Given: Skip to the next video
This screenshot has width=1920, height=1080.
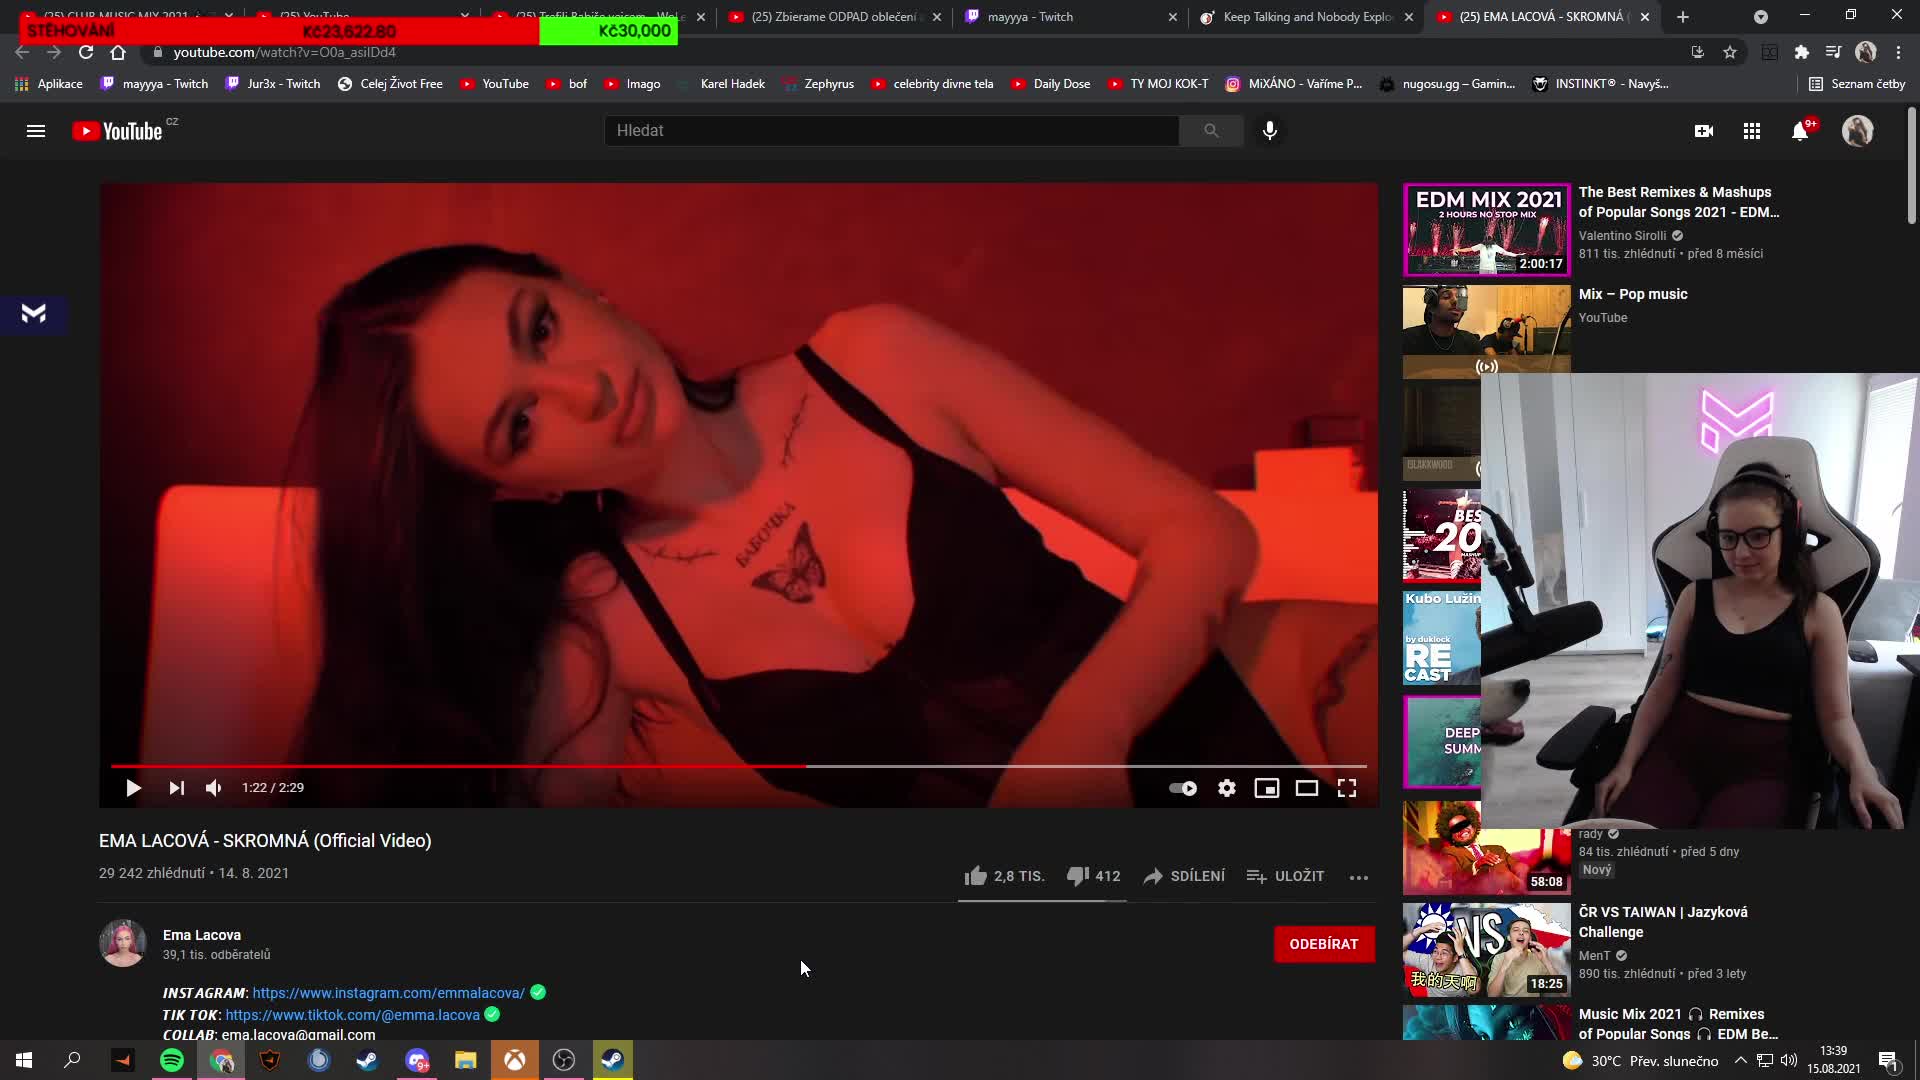Looking at the screenshot, I should (176, 788).
